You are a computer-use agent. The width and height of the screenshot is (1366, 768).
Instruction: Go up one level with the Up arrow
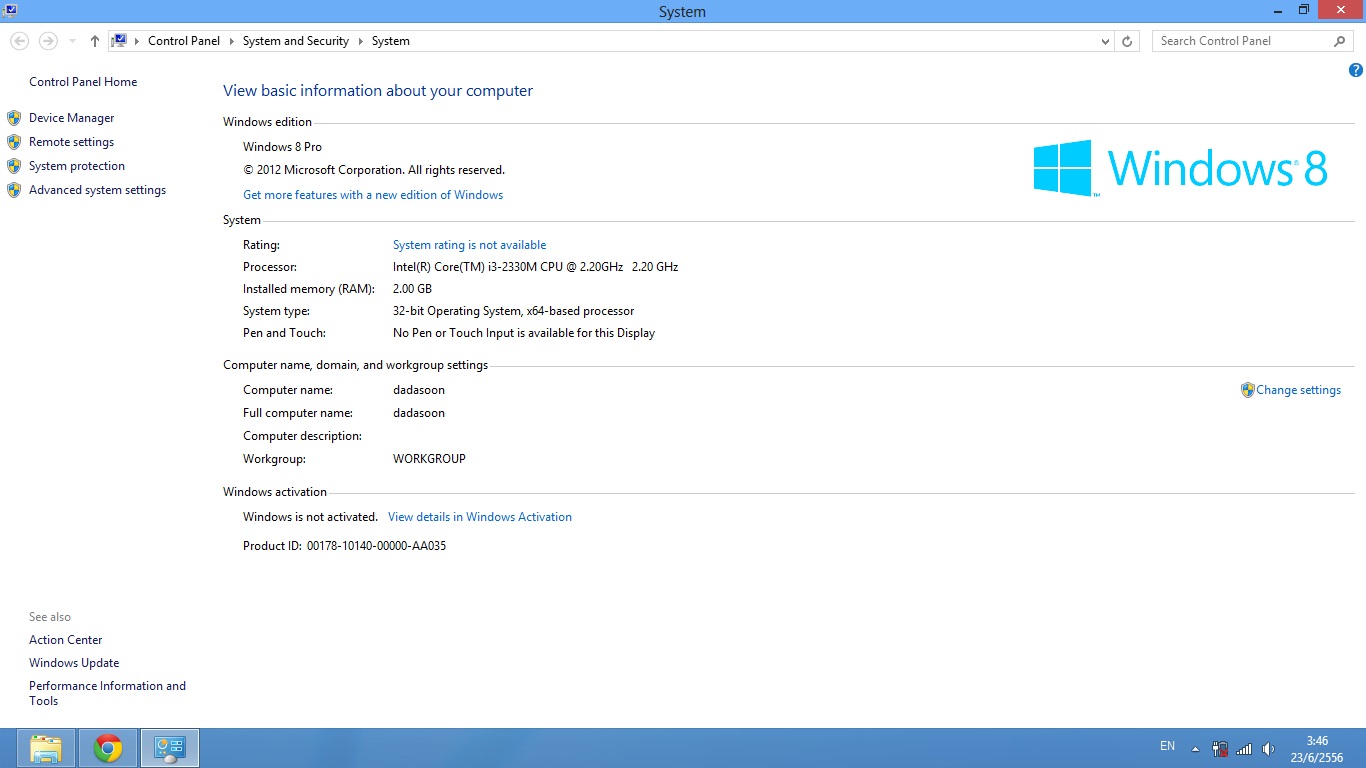tap(95, 41)
